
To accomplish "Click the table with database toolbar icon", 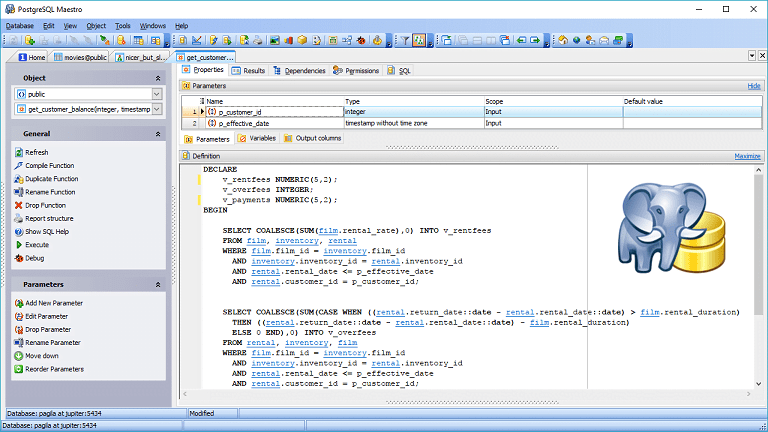I will point(139,41).
